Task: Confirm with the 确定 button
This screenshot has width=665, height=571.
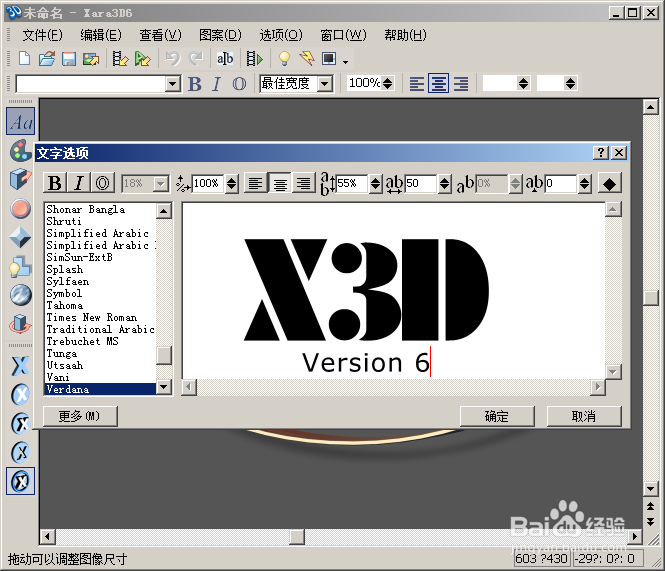Action: coord(497,416)
